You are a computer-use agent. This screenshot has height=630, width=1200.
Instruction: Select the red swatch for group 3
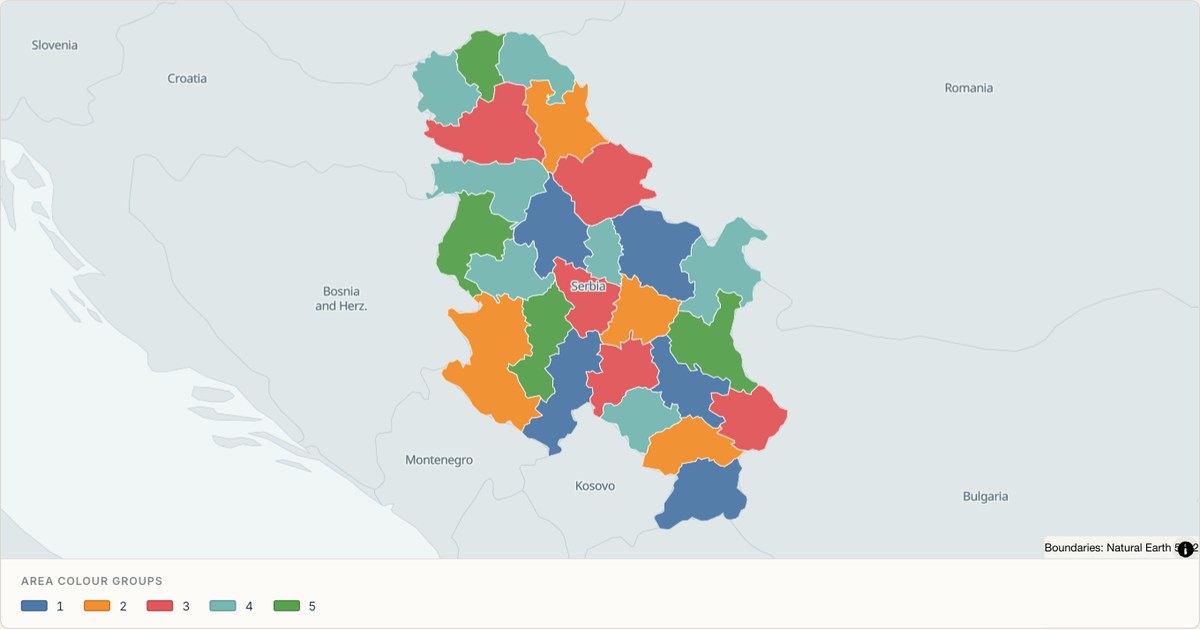pos(160,606)
